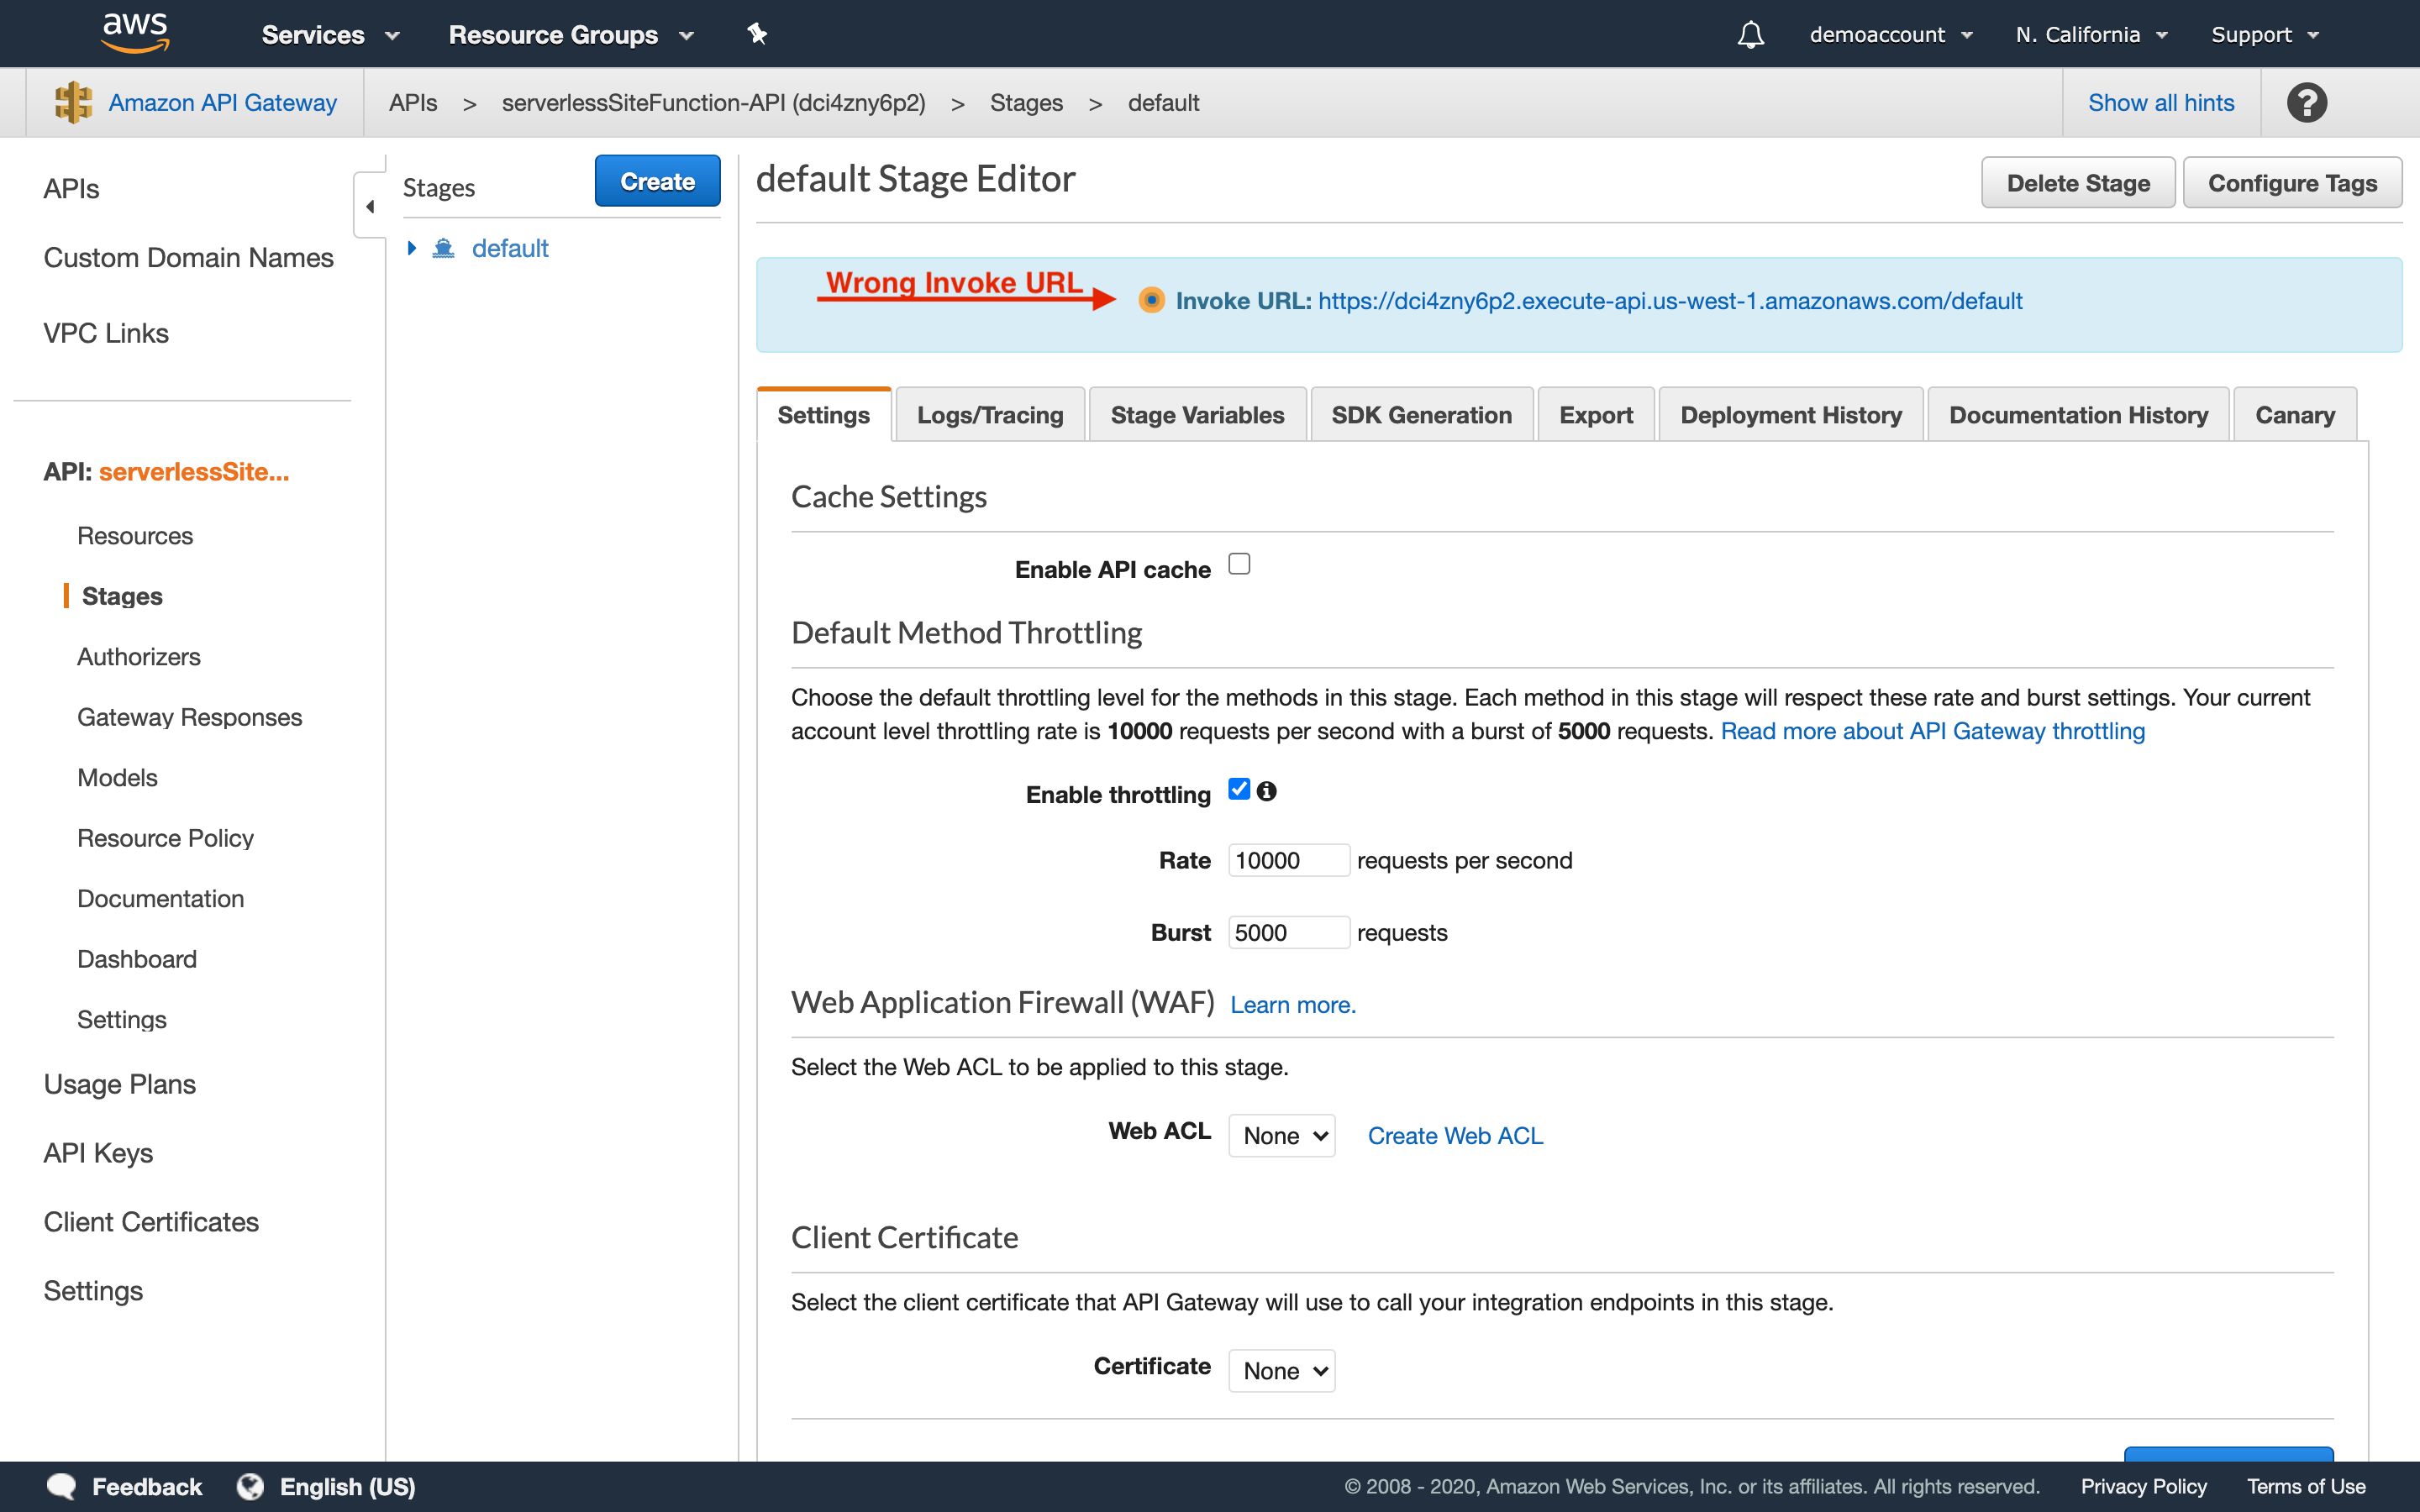The width and height of the screenshot is (2420, 1512).
Task: Click the Invoke URL hyperlink
Action: tap(1669, 300)
